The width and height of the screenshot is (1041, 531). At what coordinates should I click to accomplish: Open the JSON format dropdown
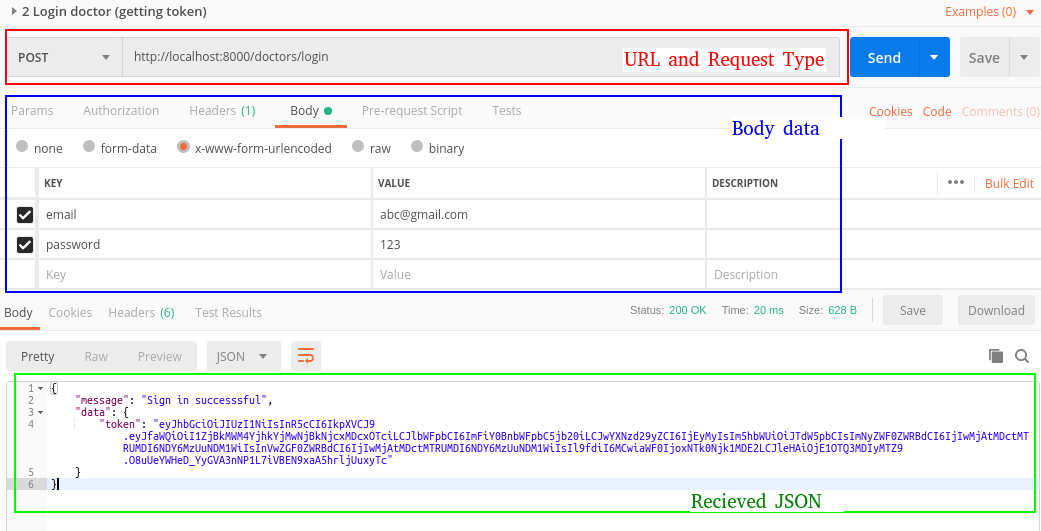coord(244,356)
